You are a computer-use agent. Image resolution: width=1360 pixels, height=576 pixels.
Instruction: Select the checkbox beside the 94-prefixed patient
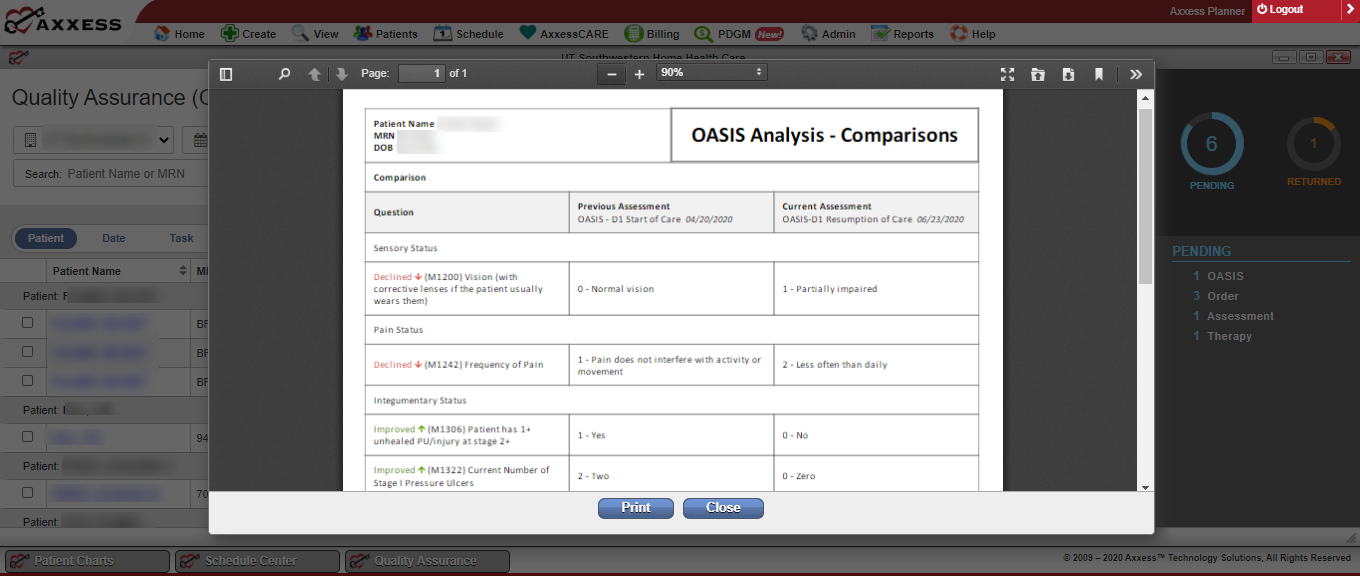27,438
